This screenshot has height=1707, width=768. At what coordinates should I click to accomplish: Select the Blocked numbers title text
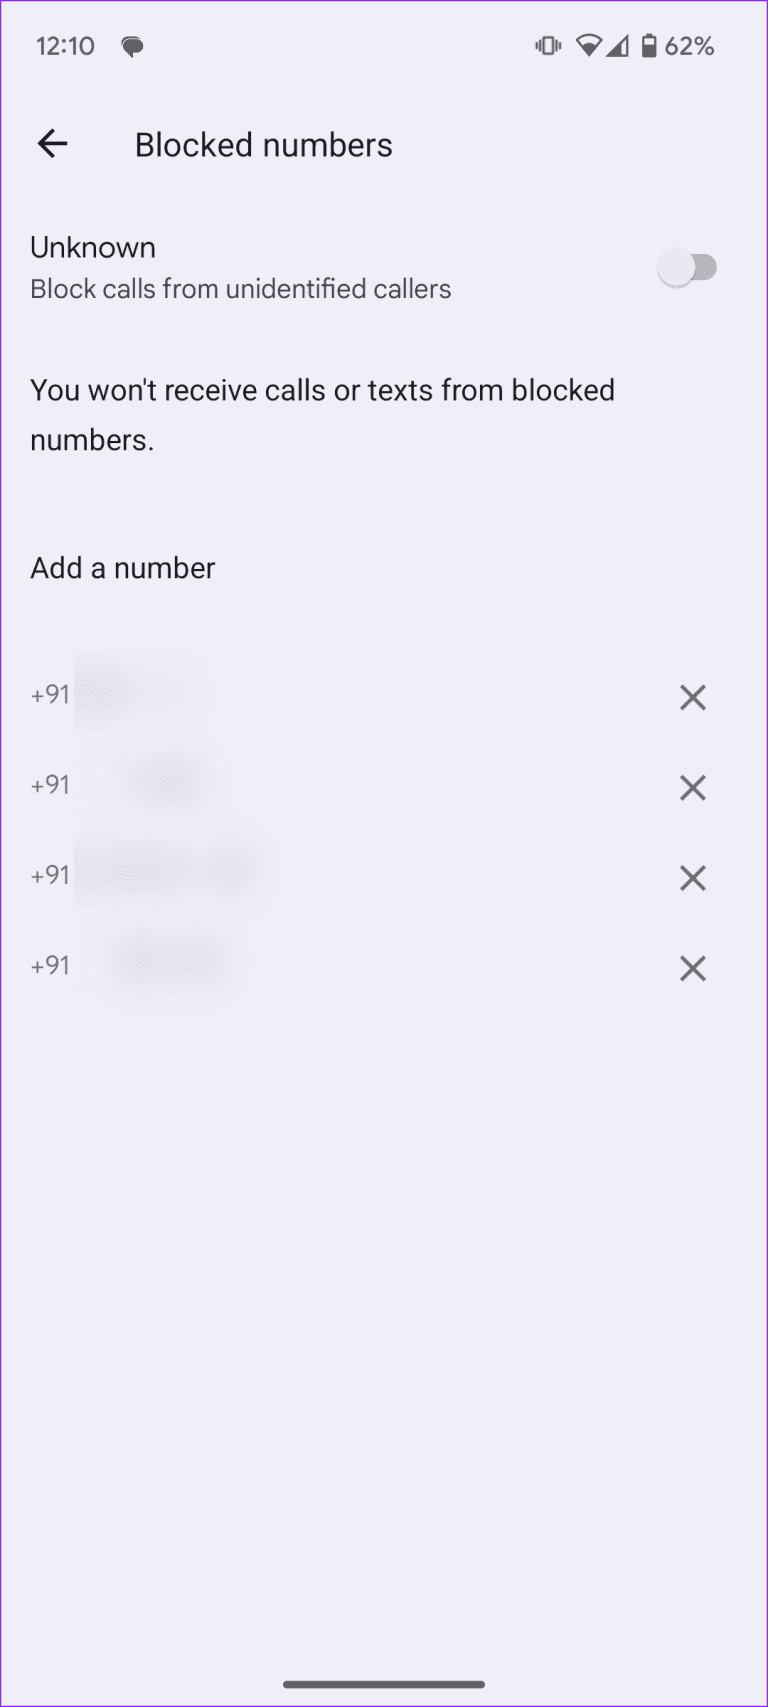coord(263,144)
